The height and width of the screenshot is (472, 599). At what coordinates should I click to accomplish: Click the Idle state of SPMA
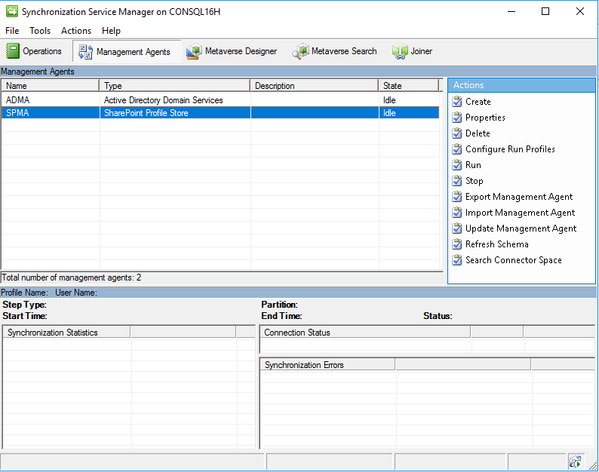[389, 113]
